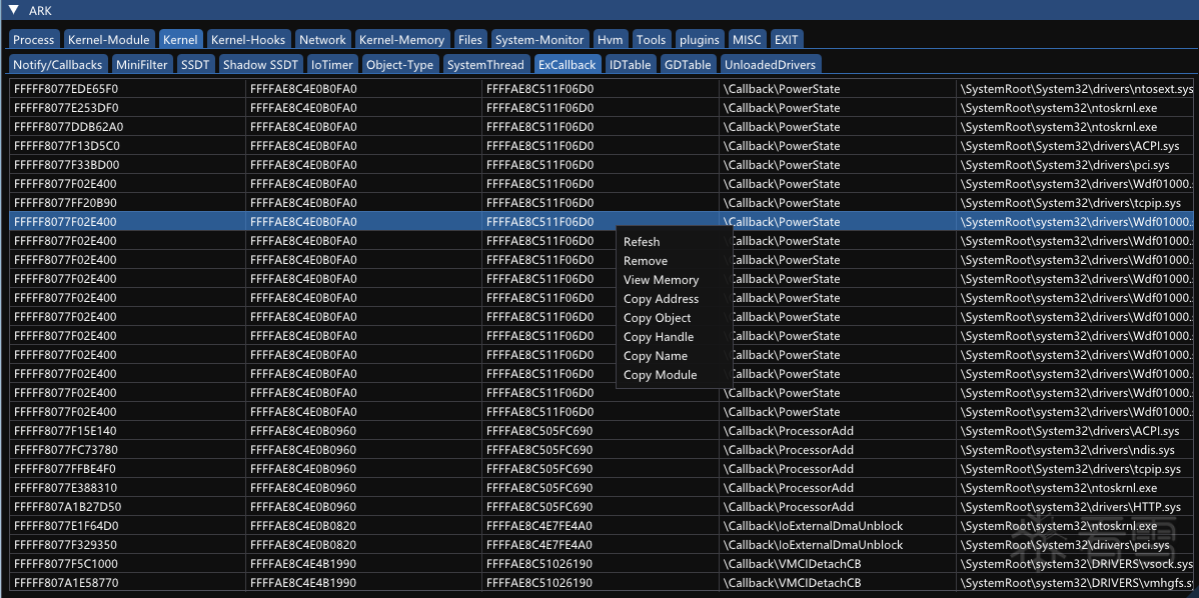Open the Tools tab
Image resolution: width=1199 pixels, height=598 pixels.
(651, 40)
